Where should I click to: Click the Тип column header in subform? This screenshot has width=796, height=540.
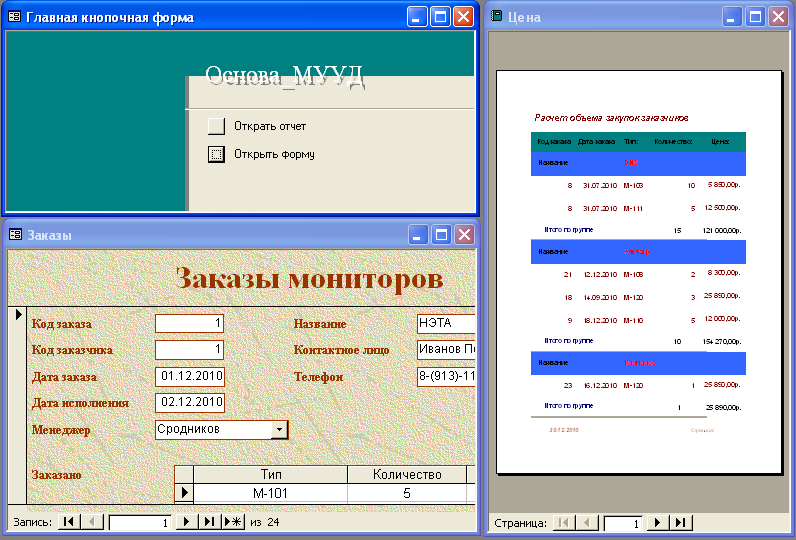(x=271, y=475)
